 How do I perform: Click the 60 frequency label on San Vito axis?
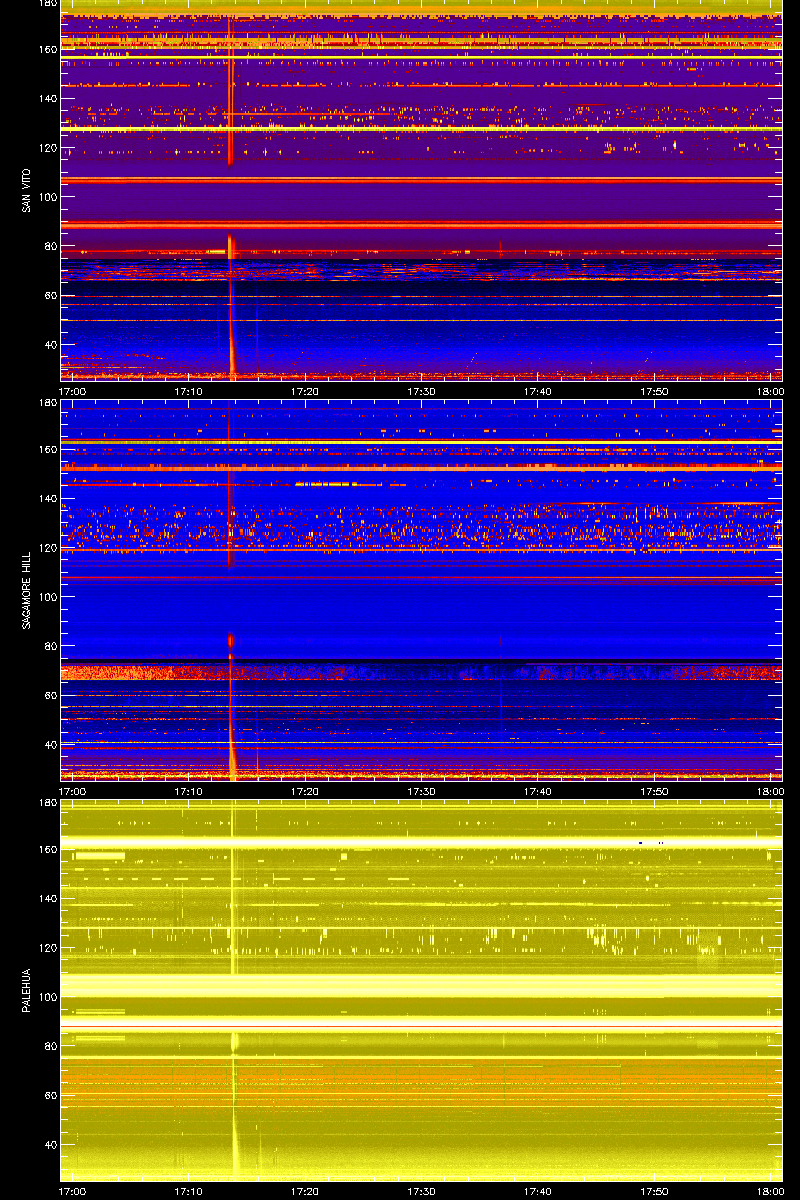[50, 295]
